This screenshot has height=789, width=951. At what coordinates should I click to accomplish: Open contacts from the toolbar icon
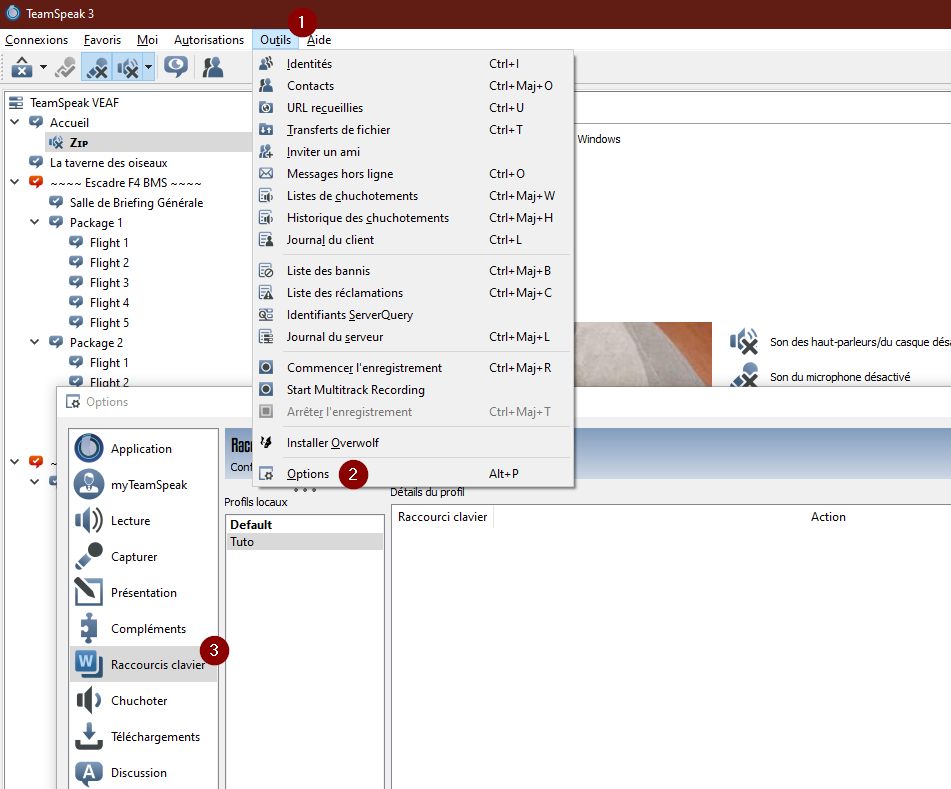[x=213, y=67]
